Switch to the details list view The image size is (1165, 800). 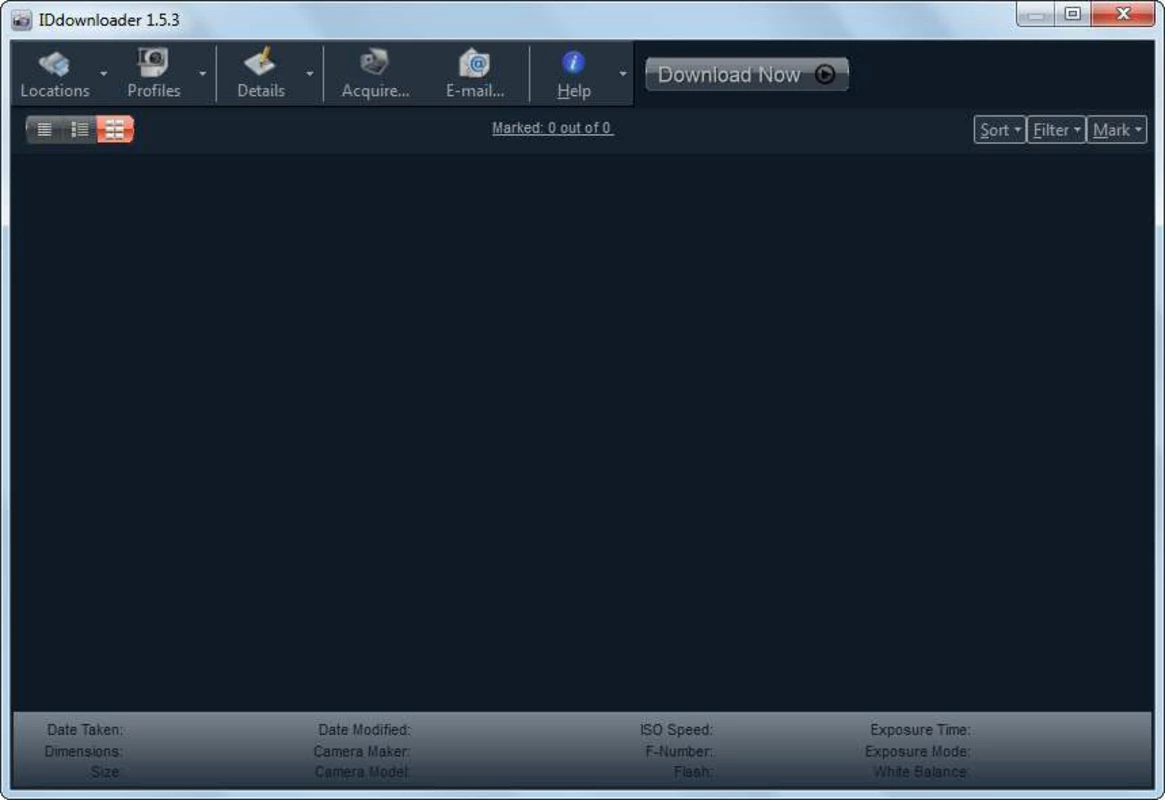coord(79,129)
